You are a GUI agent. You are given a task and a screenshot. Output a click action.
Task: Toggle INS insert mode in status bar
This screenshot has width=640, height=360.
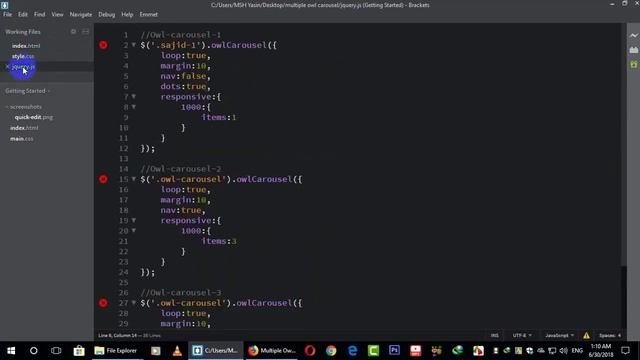[x=495, y=336]
